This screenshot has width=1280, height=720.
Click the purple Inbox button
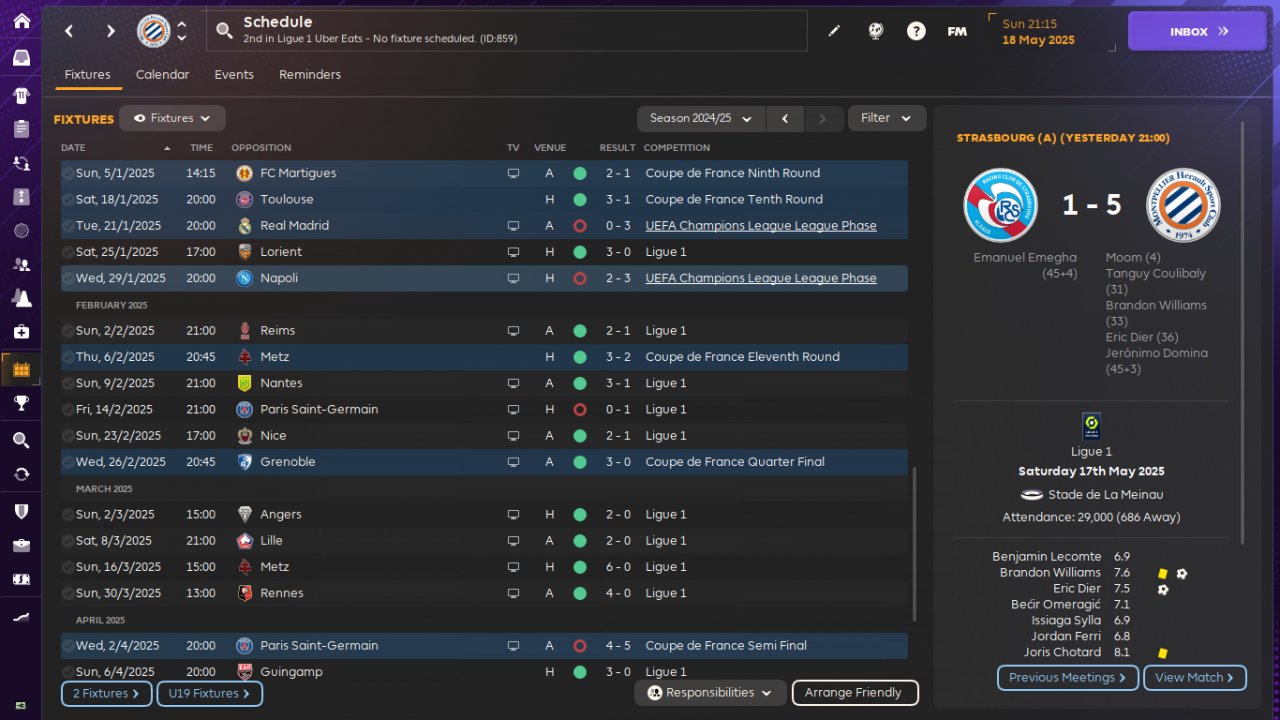[x=1196, y=31]
